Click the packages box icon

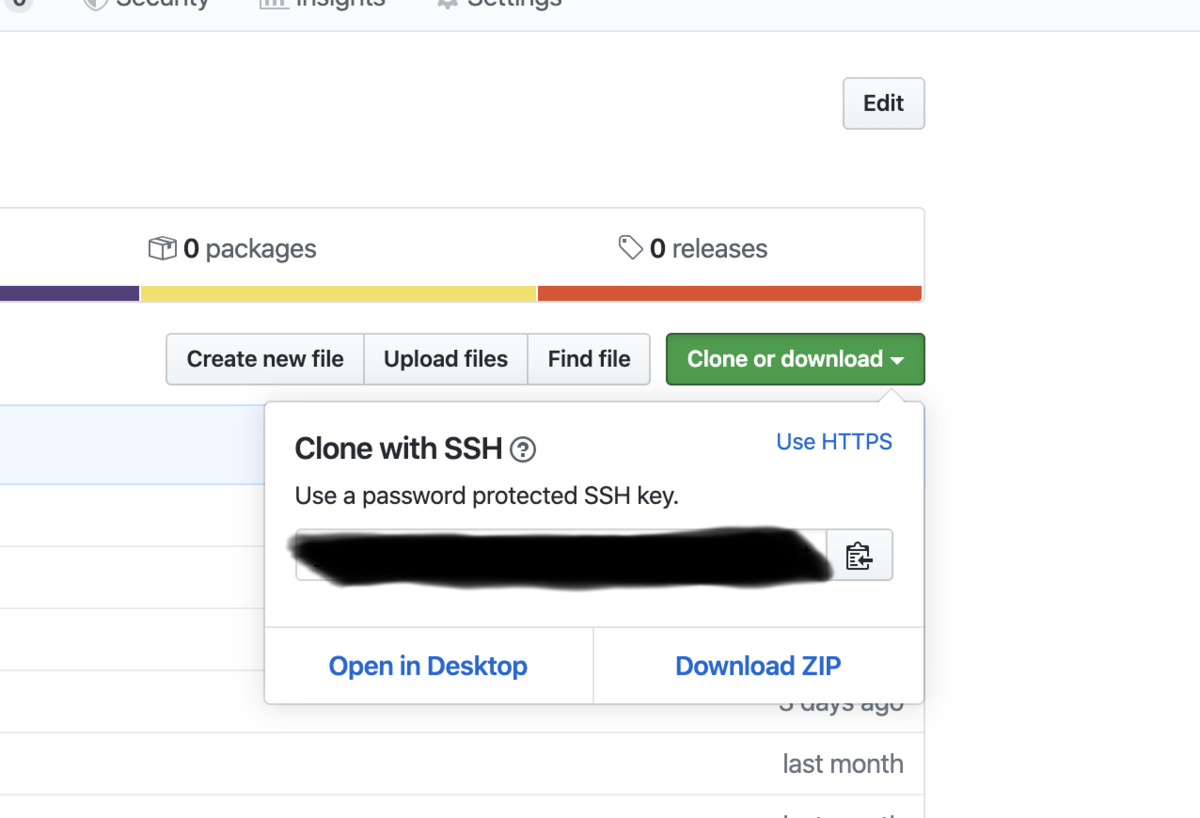[x=162, y=248]
